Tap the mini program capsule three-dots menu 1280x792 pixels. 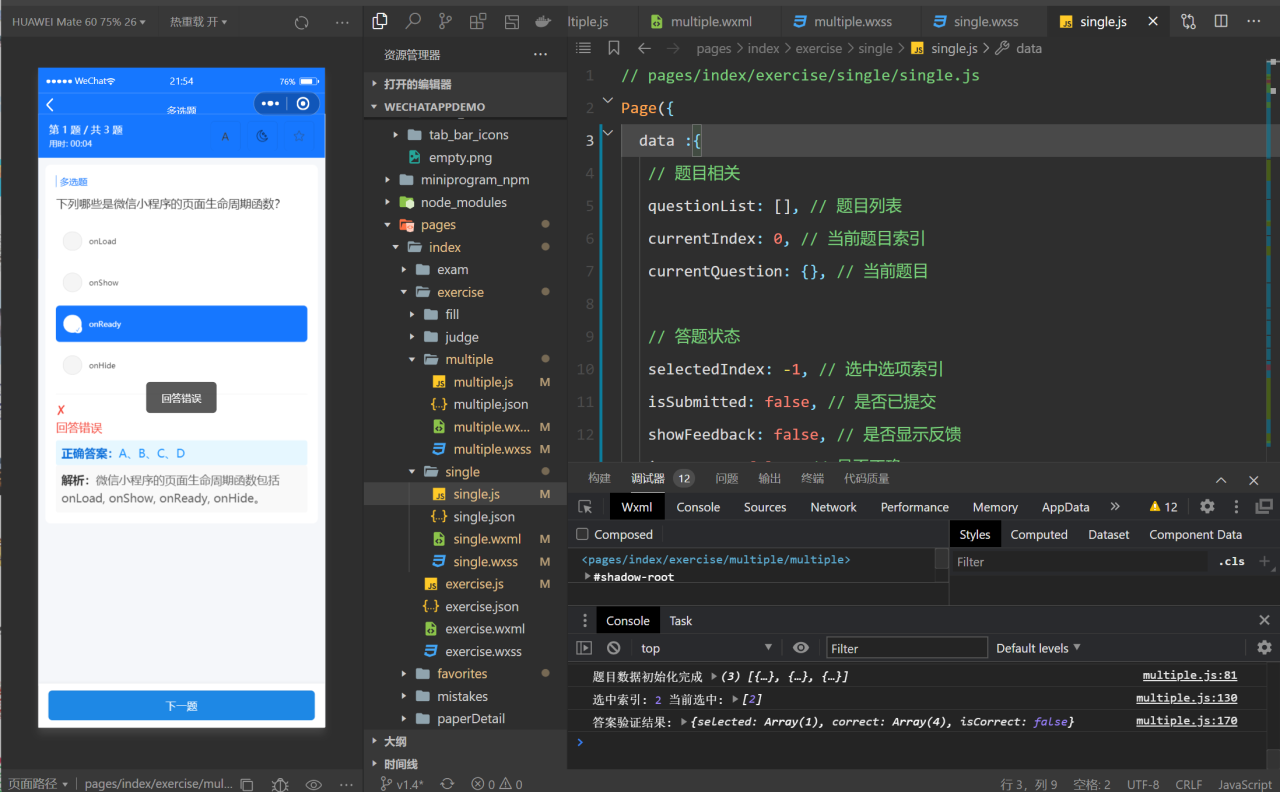tap(270, 103)
